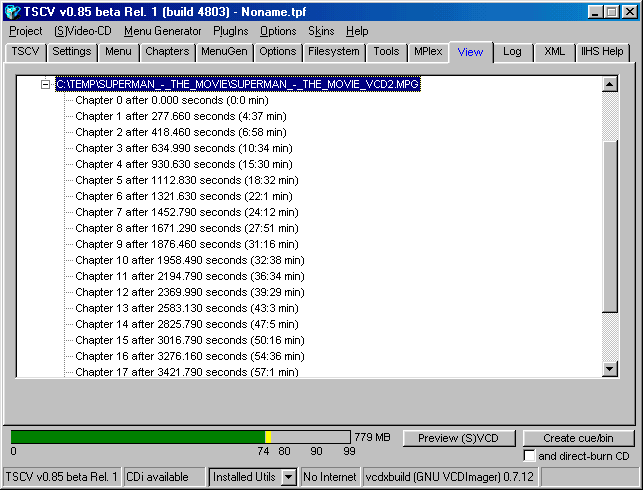Go to the XML tab
The image size is (643, 490).
553,51
